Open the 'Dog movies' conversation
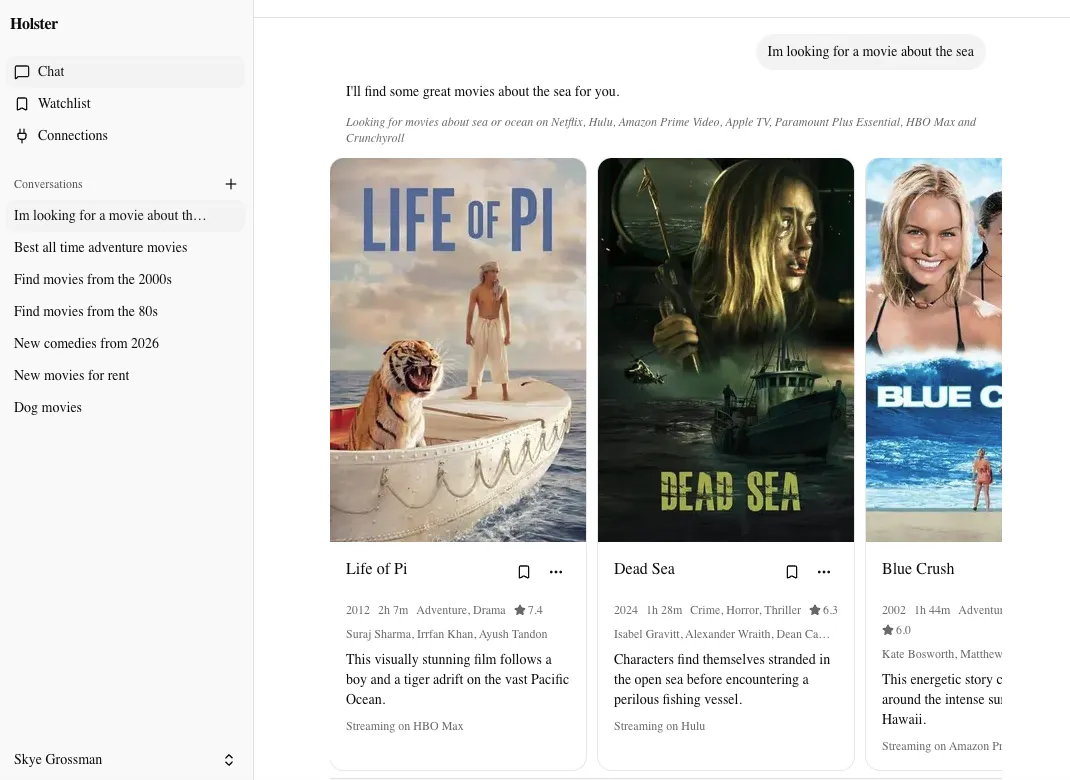1070x780 pixels. (x=126, y=408)
